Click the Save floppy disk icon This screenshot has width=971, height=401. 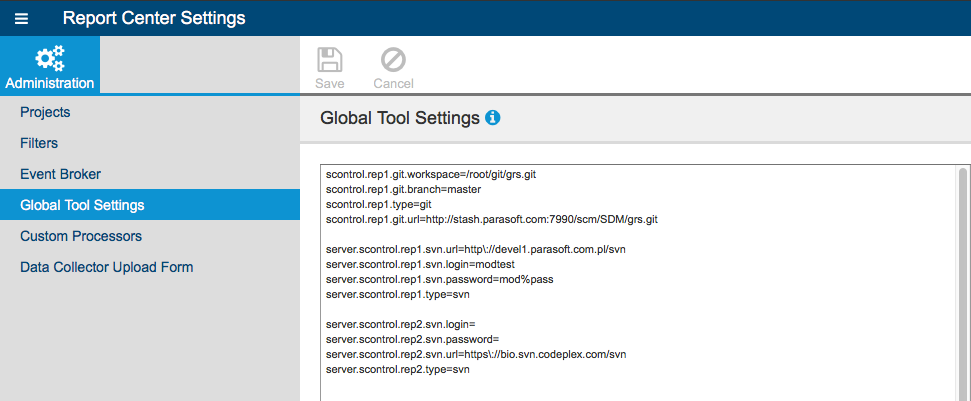[x=329, y=60]
